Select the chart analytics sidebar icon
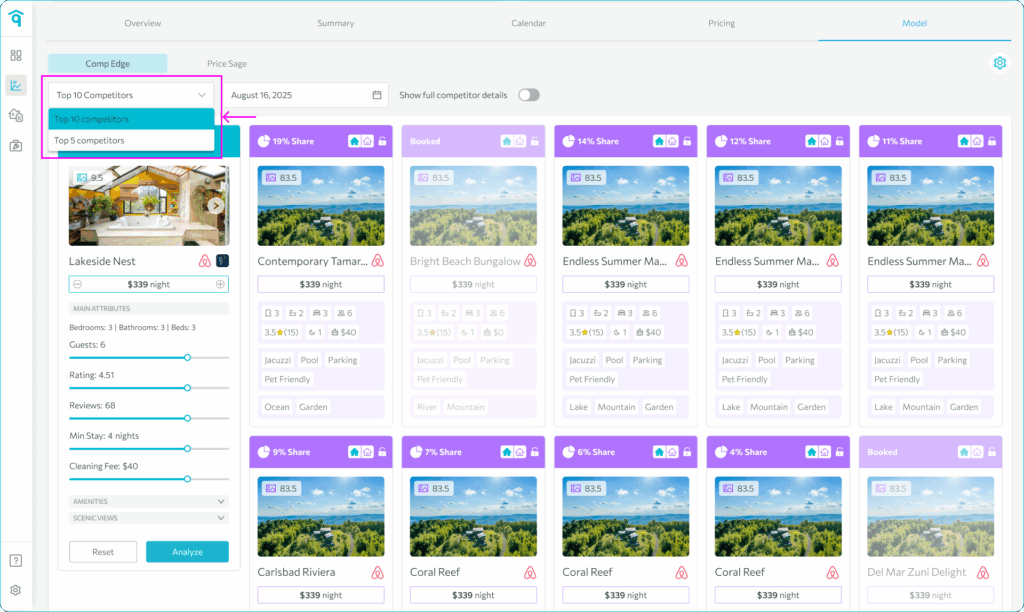Screen dimensions: 1024x612 coord(16,85)
